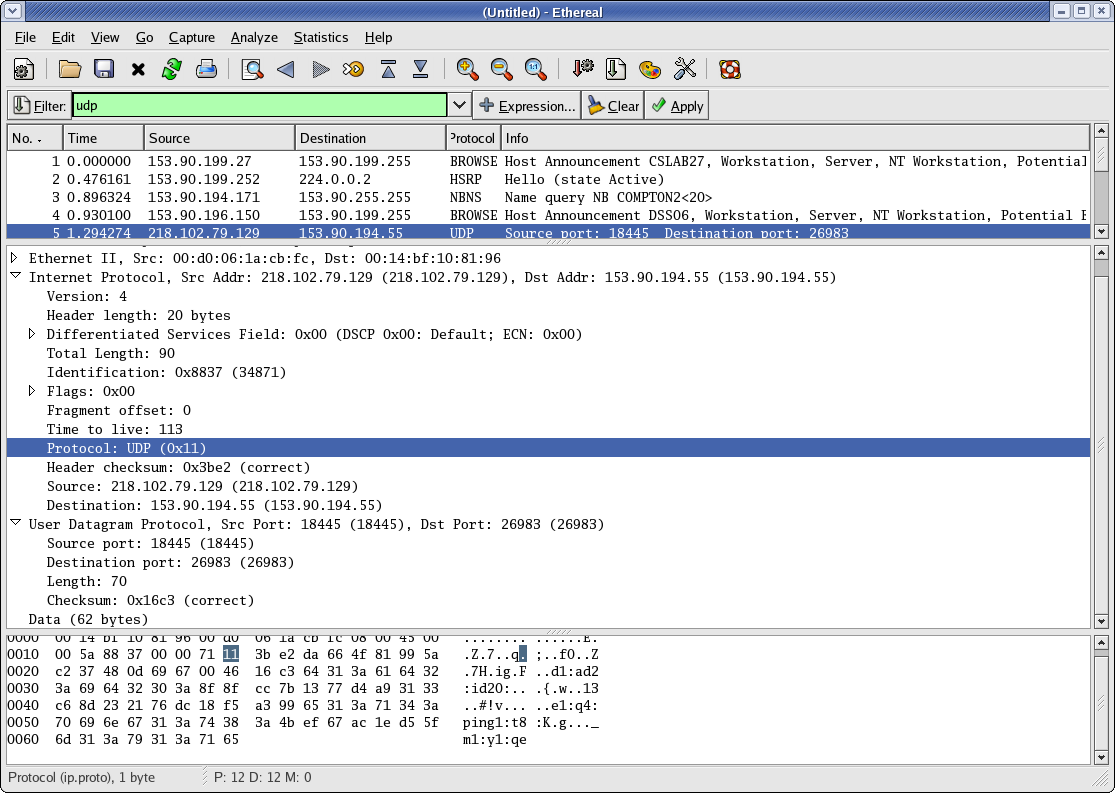Zoom out on packet text
This screenshot has height=793, width=1115.
click(501, 69)
